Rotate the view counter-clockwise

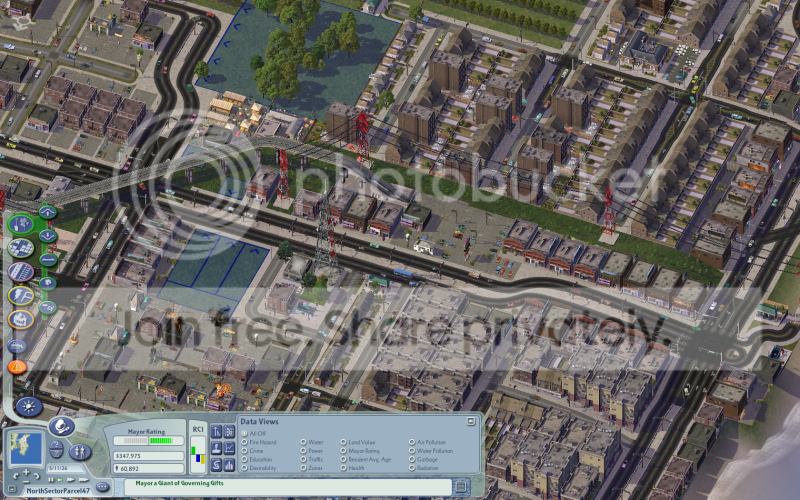point(15,476)
